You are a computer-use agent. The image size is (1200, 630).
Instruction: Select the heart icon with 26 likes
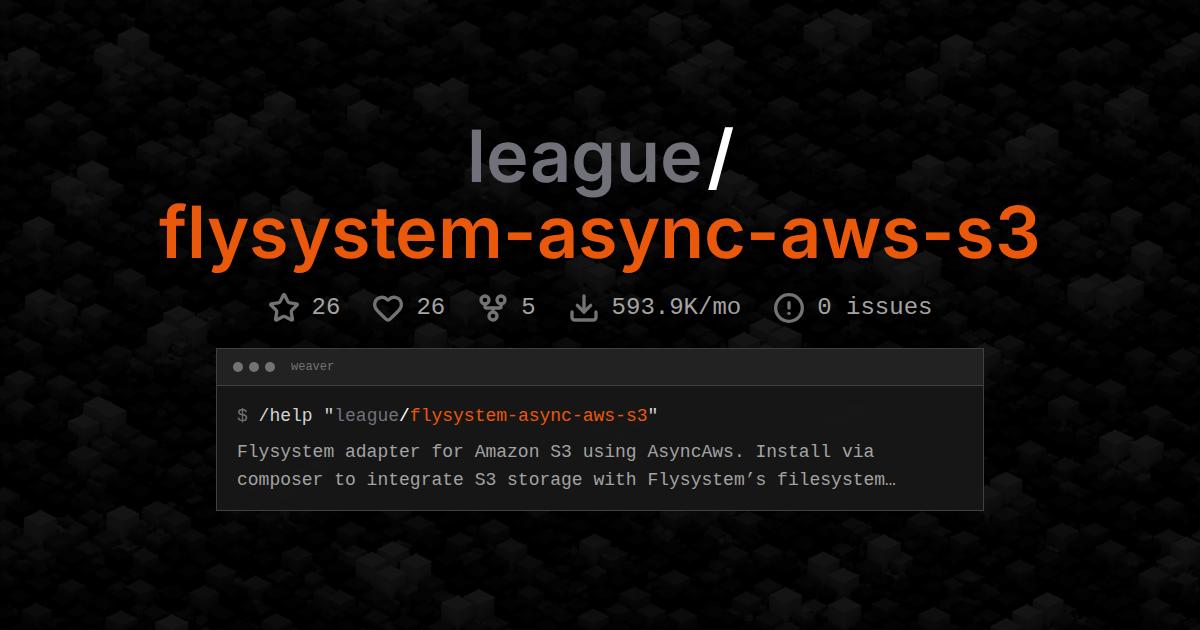tap(389, 307)
